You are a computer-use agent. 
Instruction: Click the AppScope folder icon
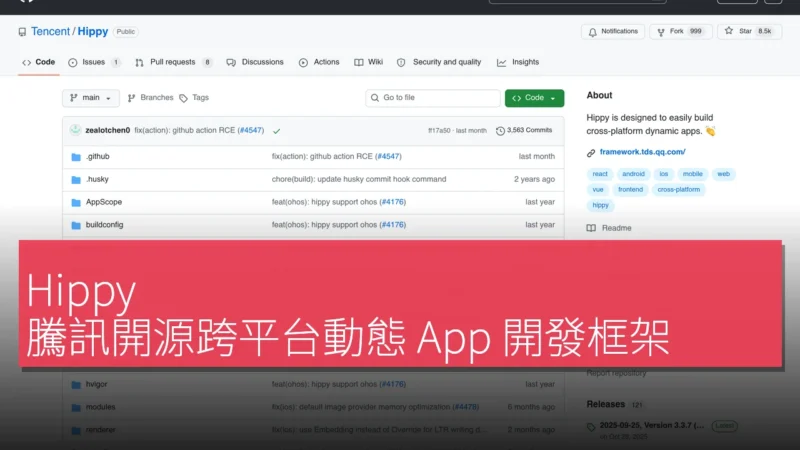pos(76,203)
